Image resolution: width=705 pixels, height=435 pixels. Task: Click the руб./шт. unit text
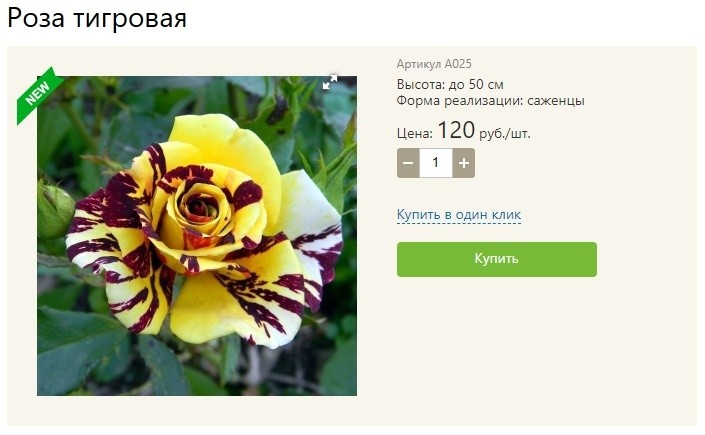point(504,134)
